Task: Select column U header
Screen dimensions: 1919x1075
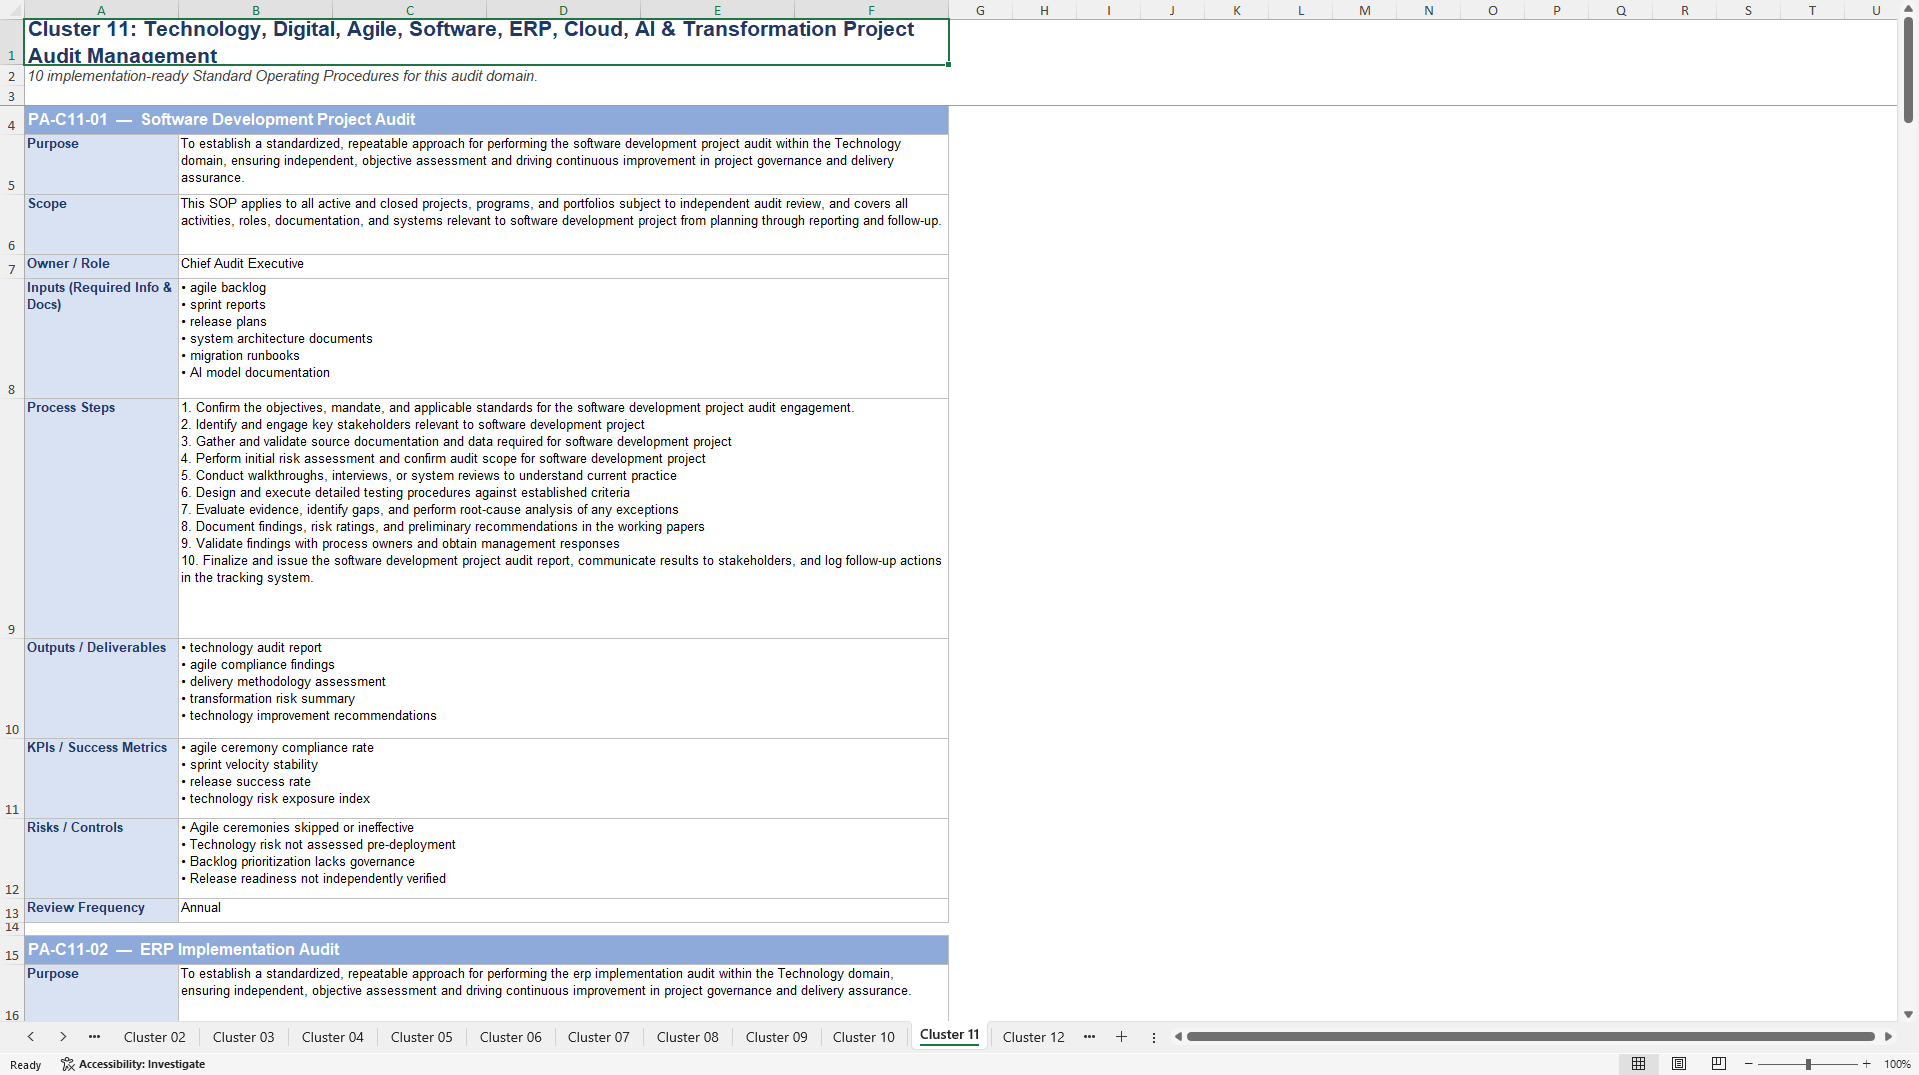Action: [1876, 10]
